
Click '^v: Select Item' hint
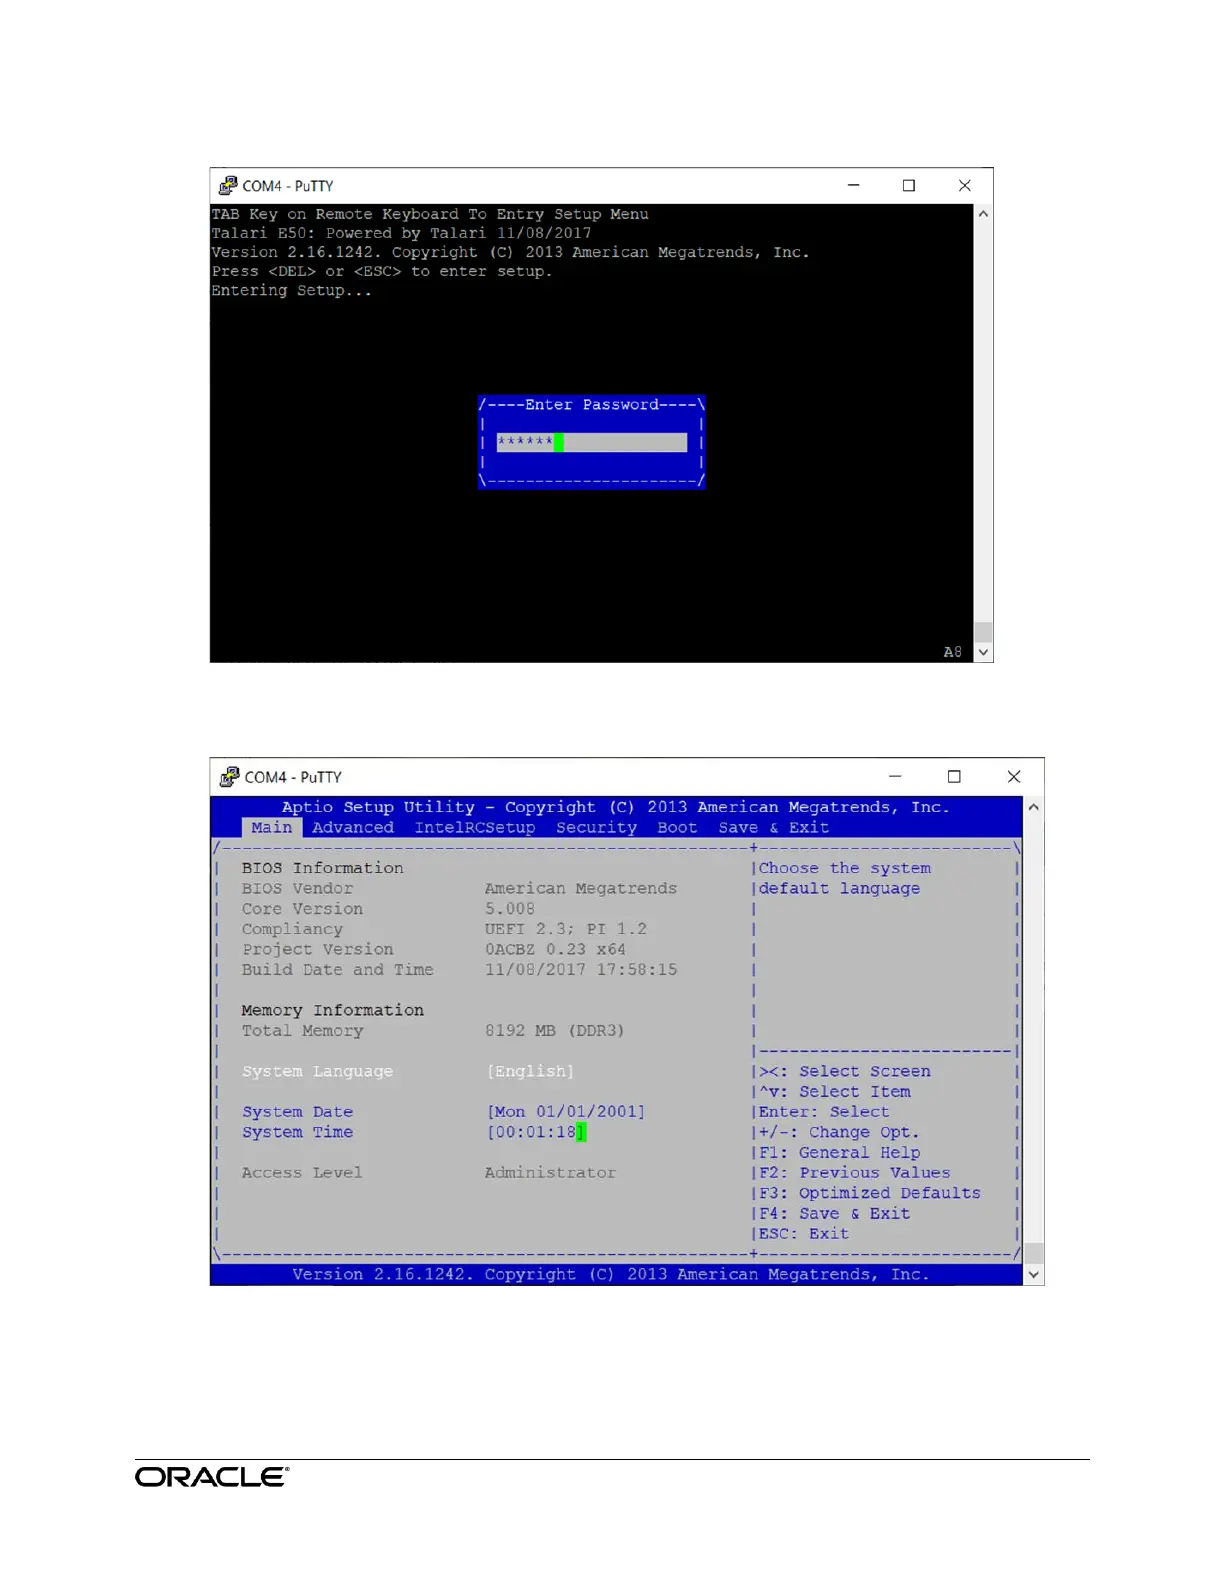tap(835, 1092)
